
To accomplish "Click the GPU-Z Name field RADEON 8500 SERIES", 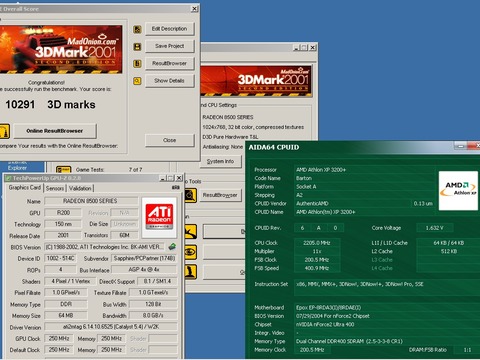I will 91,201.
